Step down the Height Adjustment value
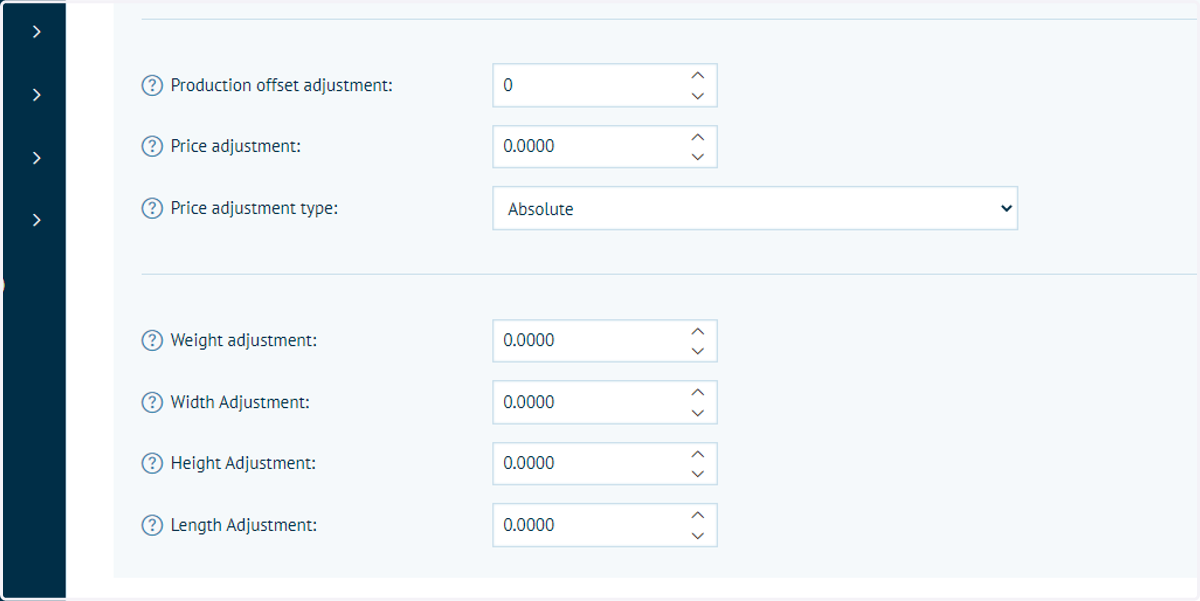The height and width of the screenshot is (601, 1200). pyautogui.click(x=698, y=474)
